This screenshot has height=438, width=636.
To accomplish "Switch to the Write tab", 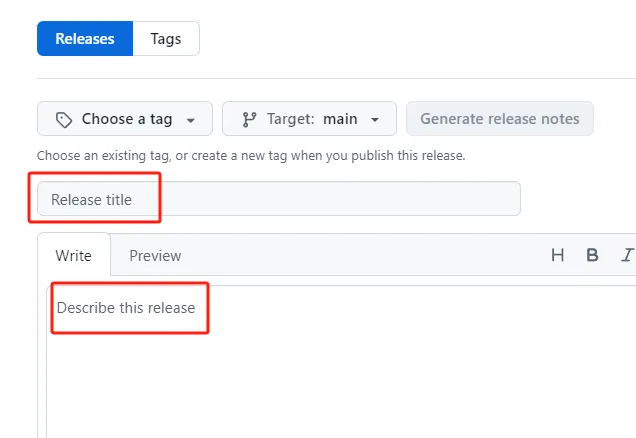I will coord(74,255).
